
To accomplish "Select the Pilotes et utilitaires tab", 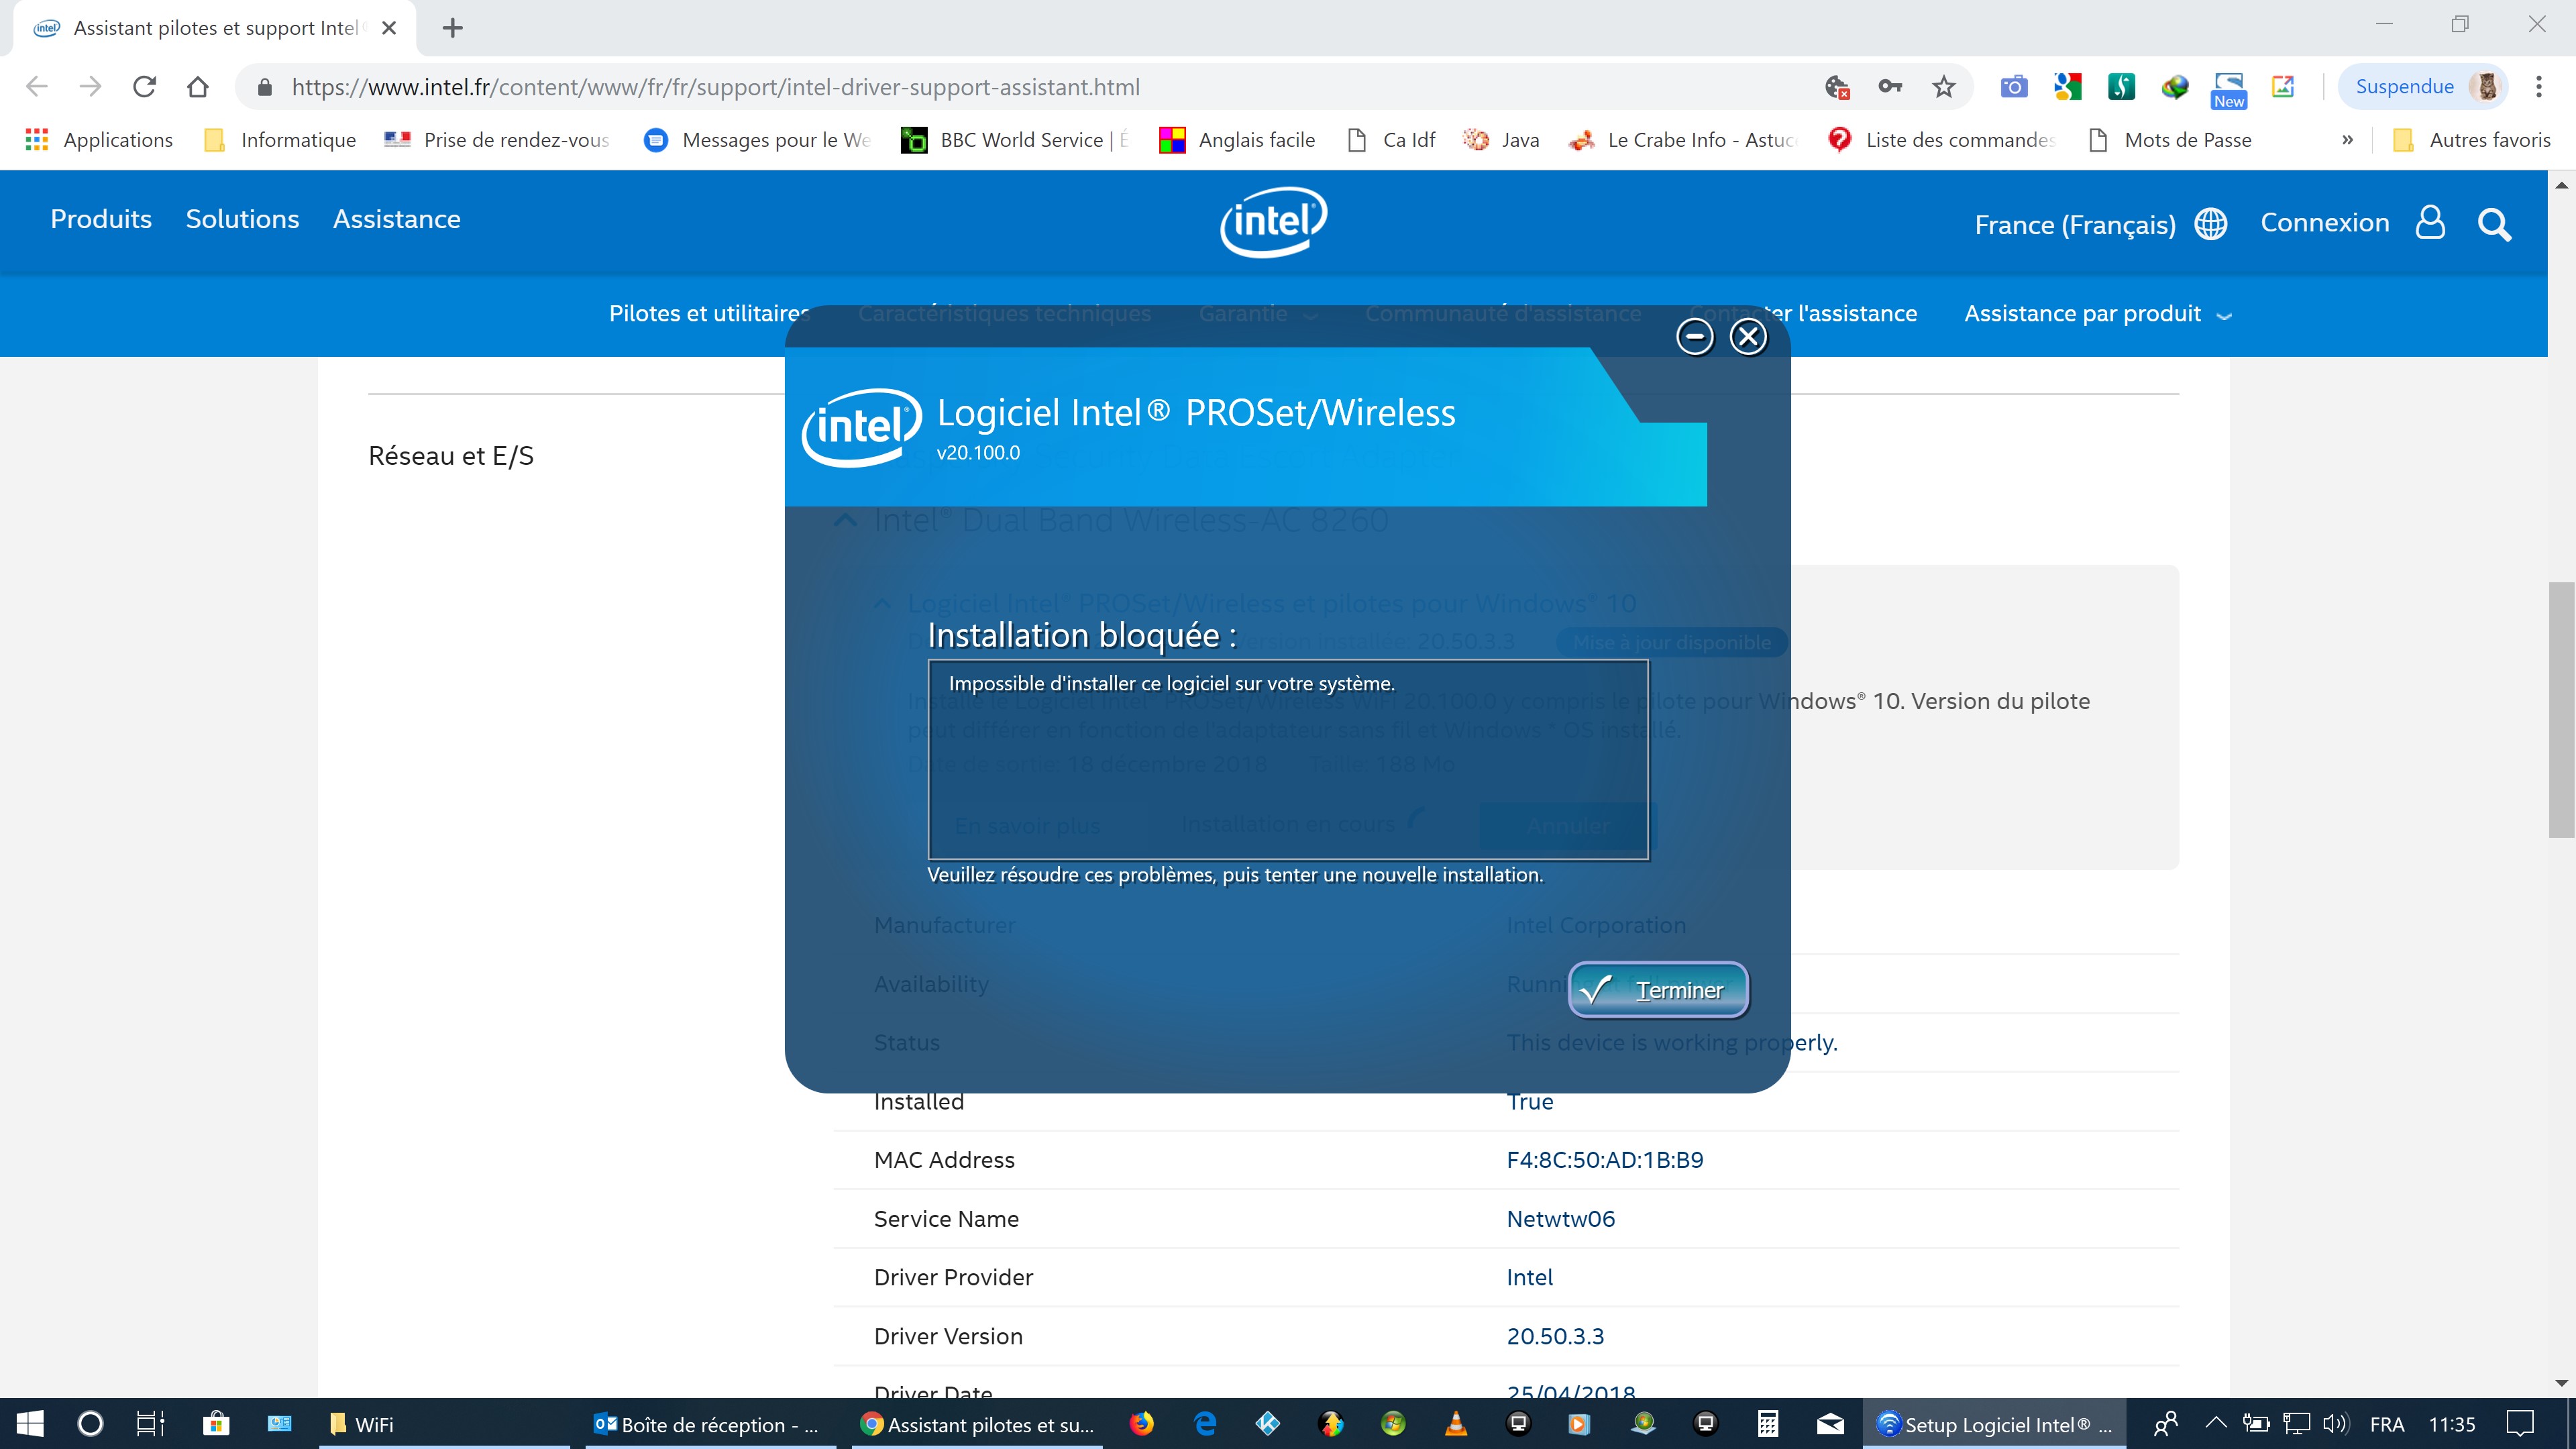I will [709, 313].
